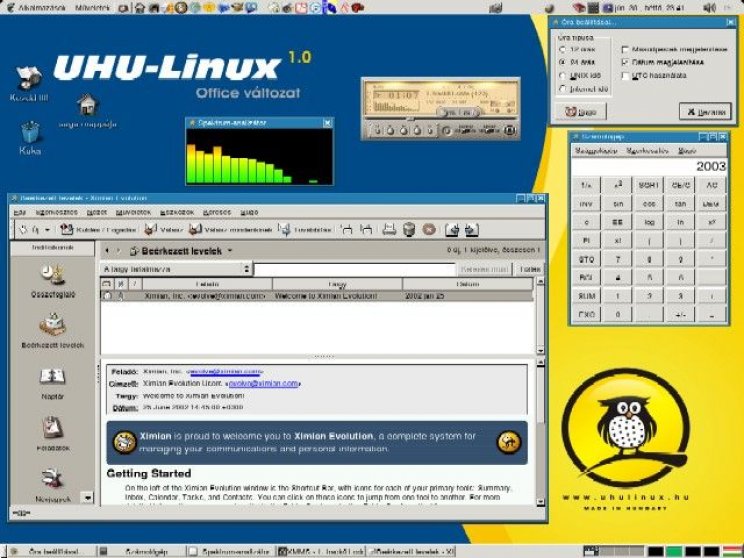Sort messages by the Feladó column header

207,284
